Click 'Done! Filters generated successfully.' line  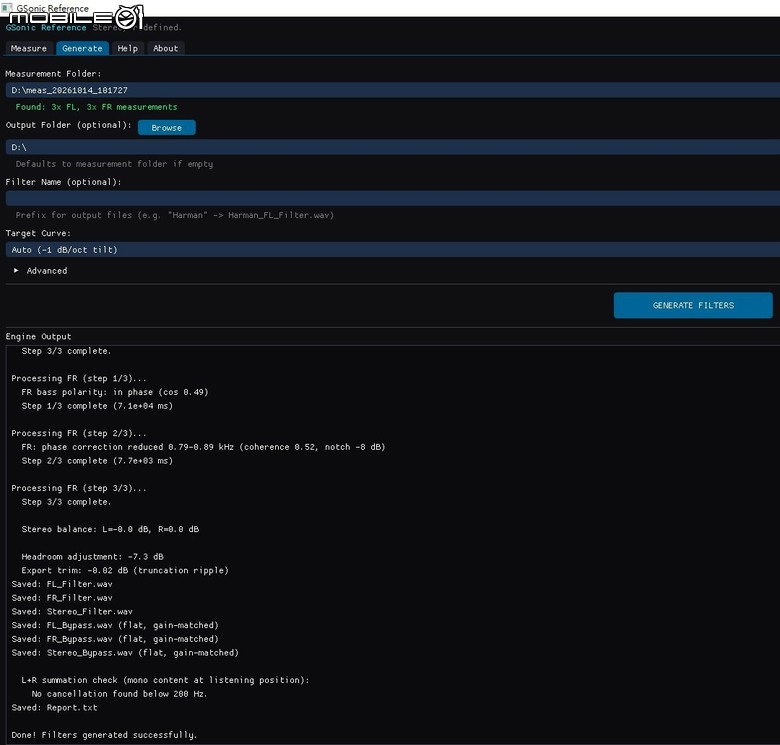[104, 735]
